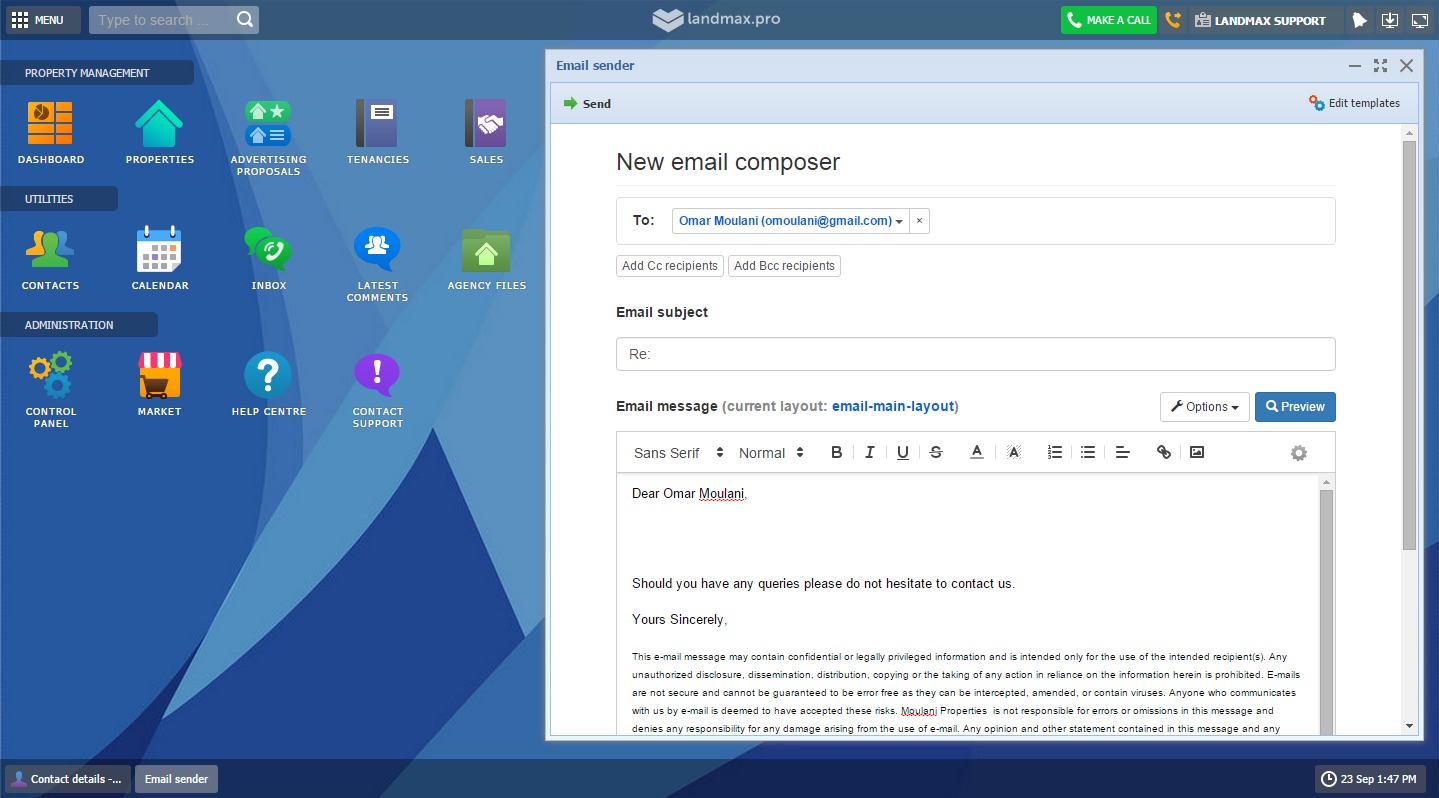Open the editor settings gear
Viewport: 1439px width, 798px height.
pyautogui.click(x=1298, y=452)
